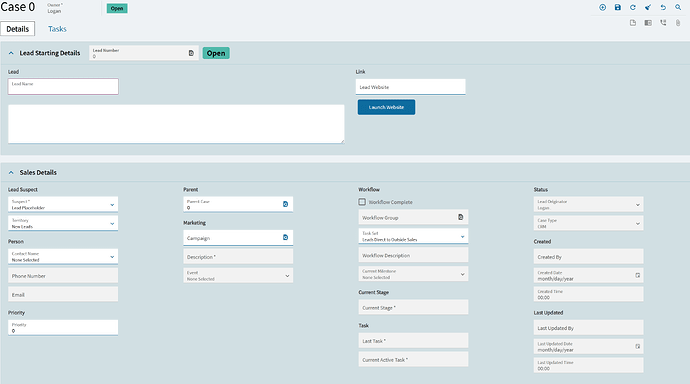Save the case with the floppy disk icon
This screenshot has width=690, height=384.
(x=618, y=7)
